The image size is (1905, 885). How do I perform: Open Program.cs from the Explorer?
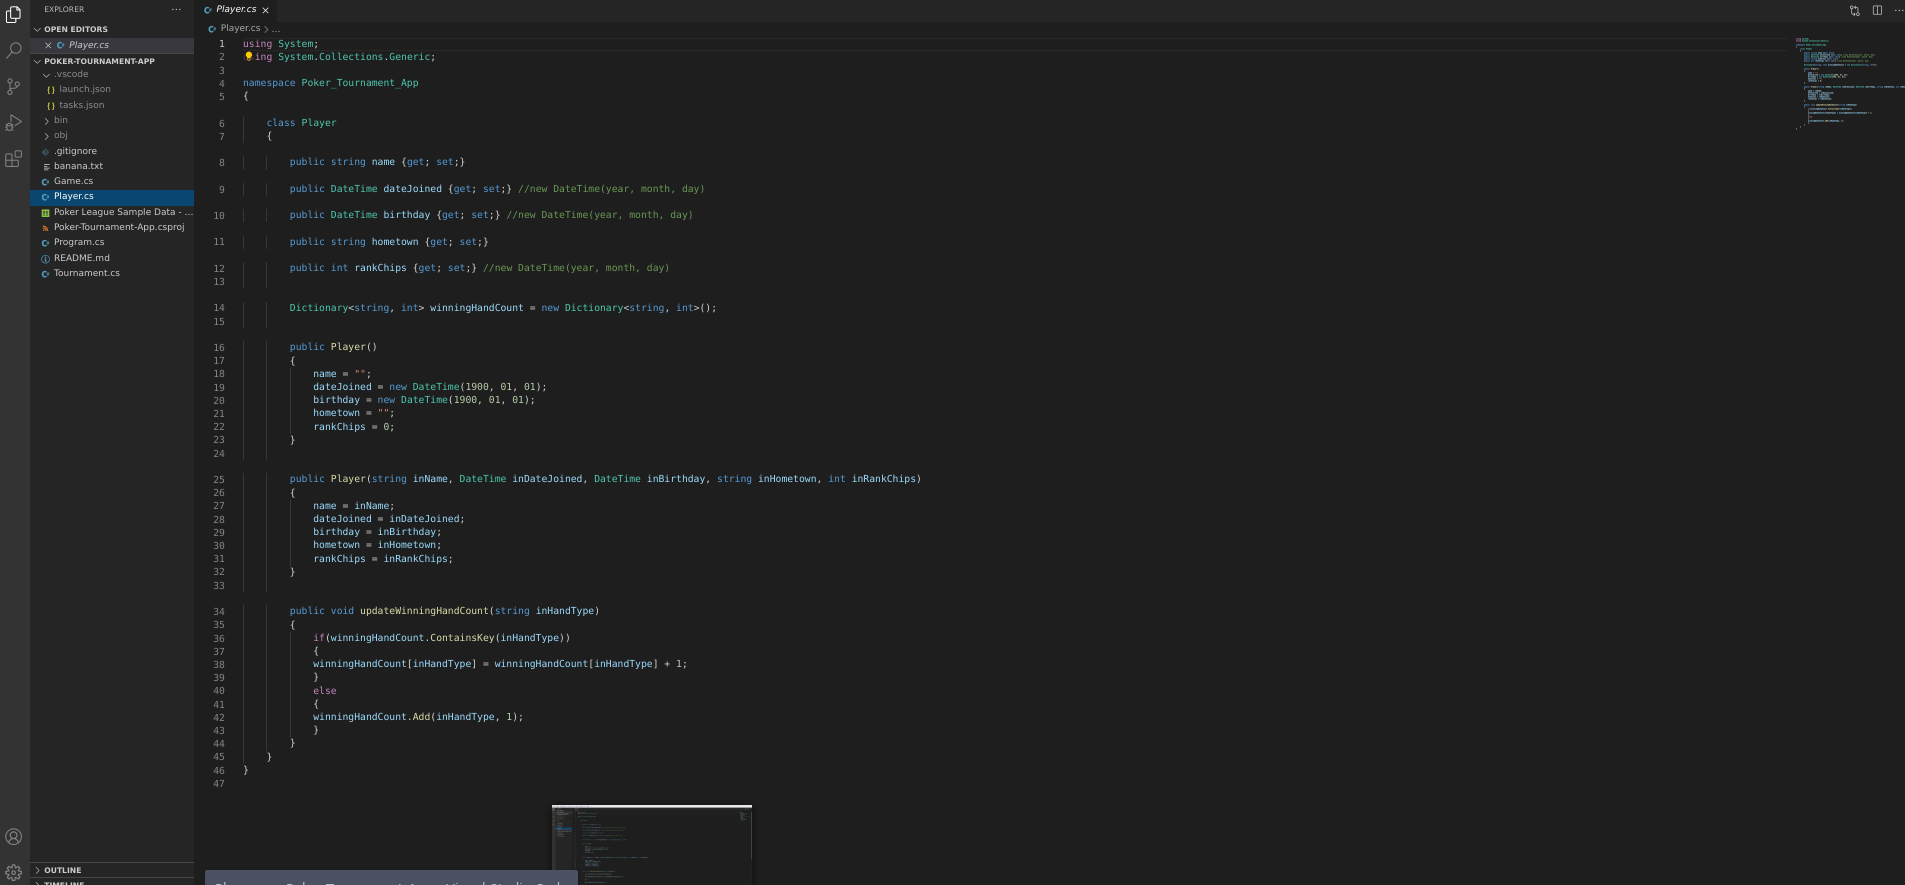112,242
